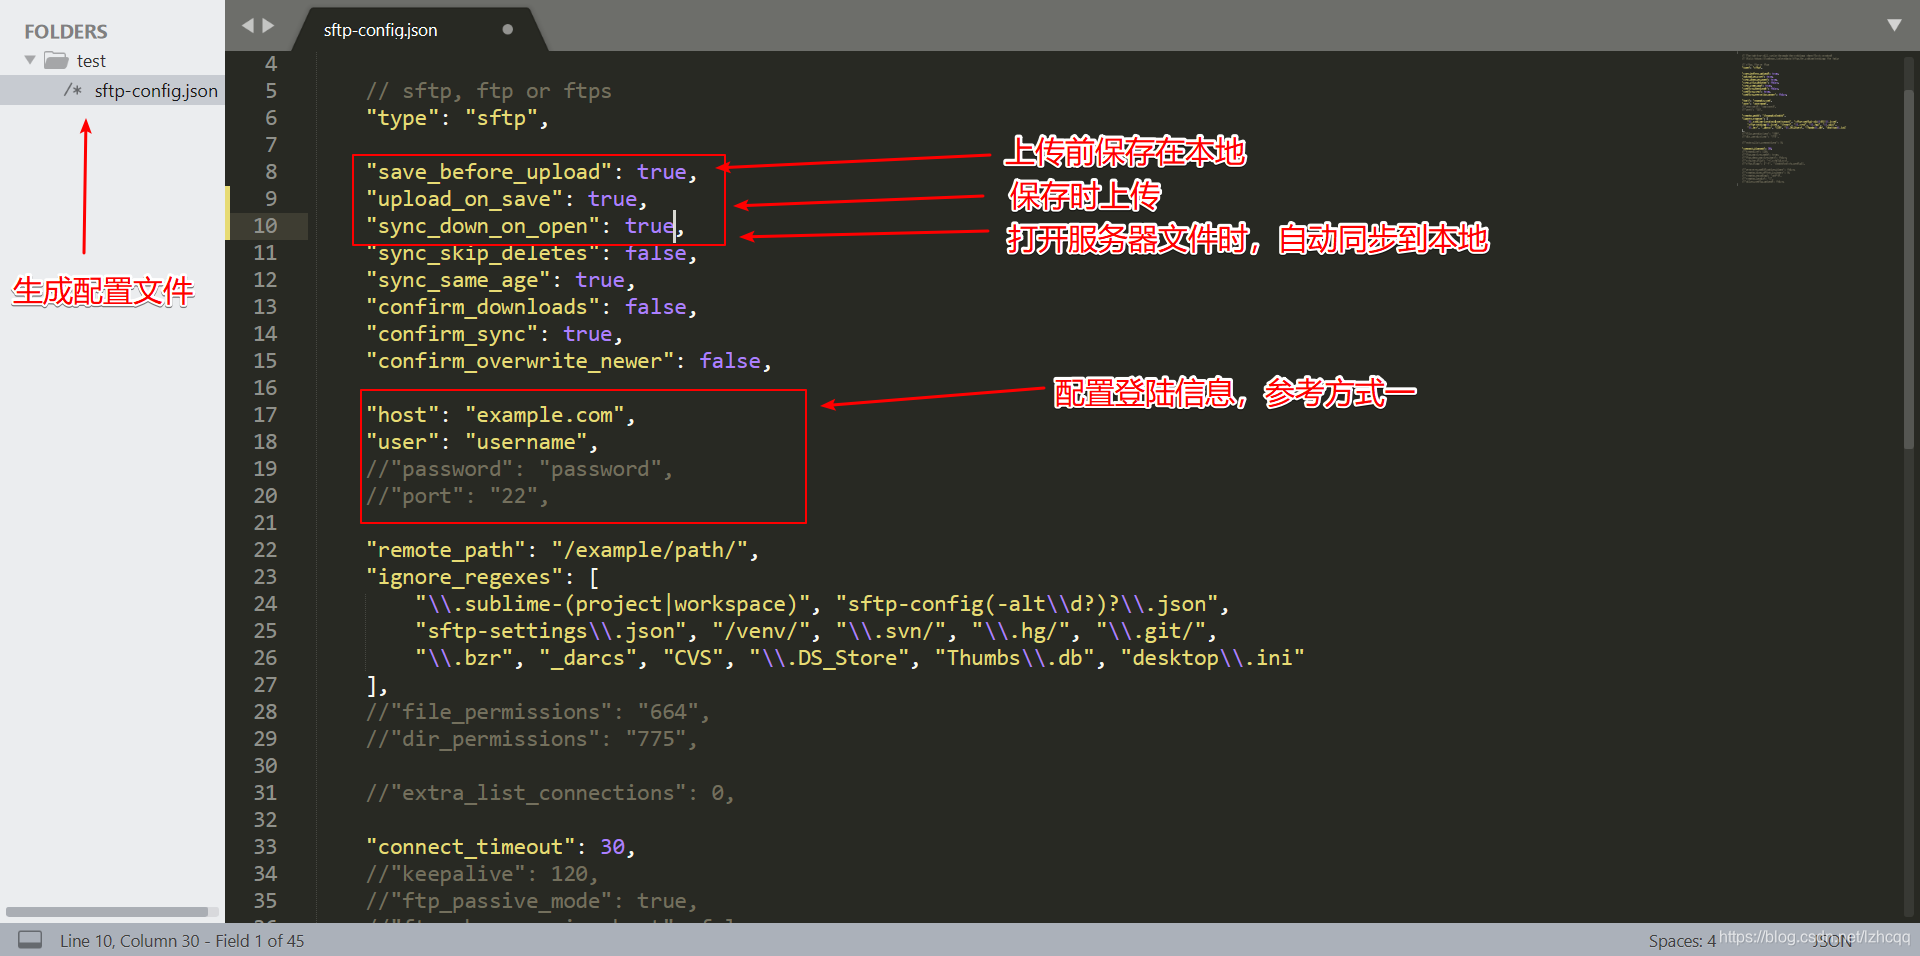
Task: Collapse the test folder tree arrow
Action: pos(30,60)
